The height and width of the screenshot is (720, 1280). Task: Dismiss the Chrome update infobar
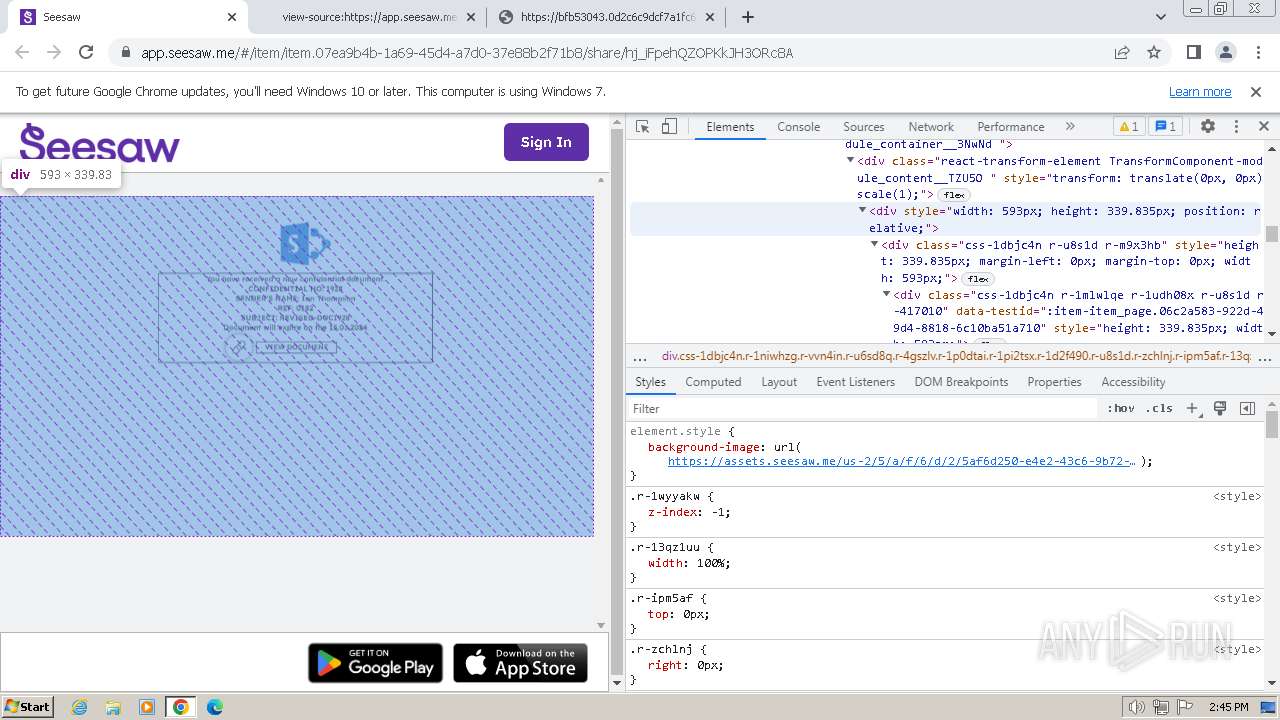(x=1256, y=91)
